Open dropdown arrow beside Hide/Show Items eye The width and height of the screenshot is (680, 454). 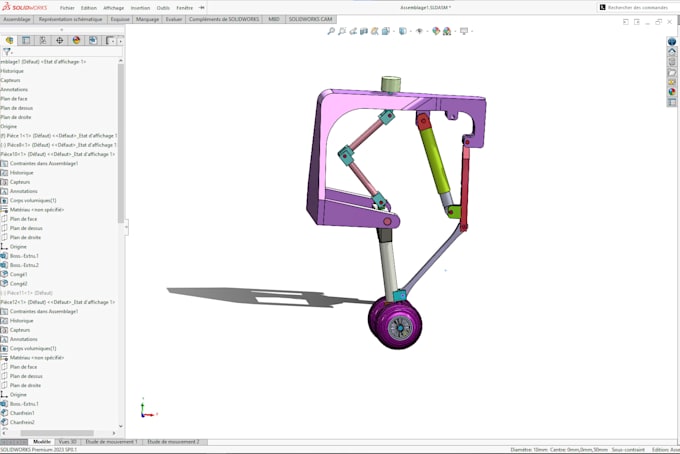click(x=427, y=31)
